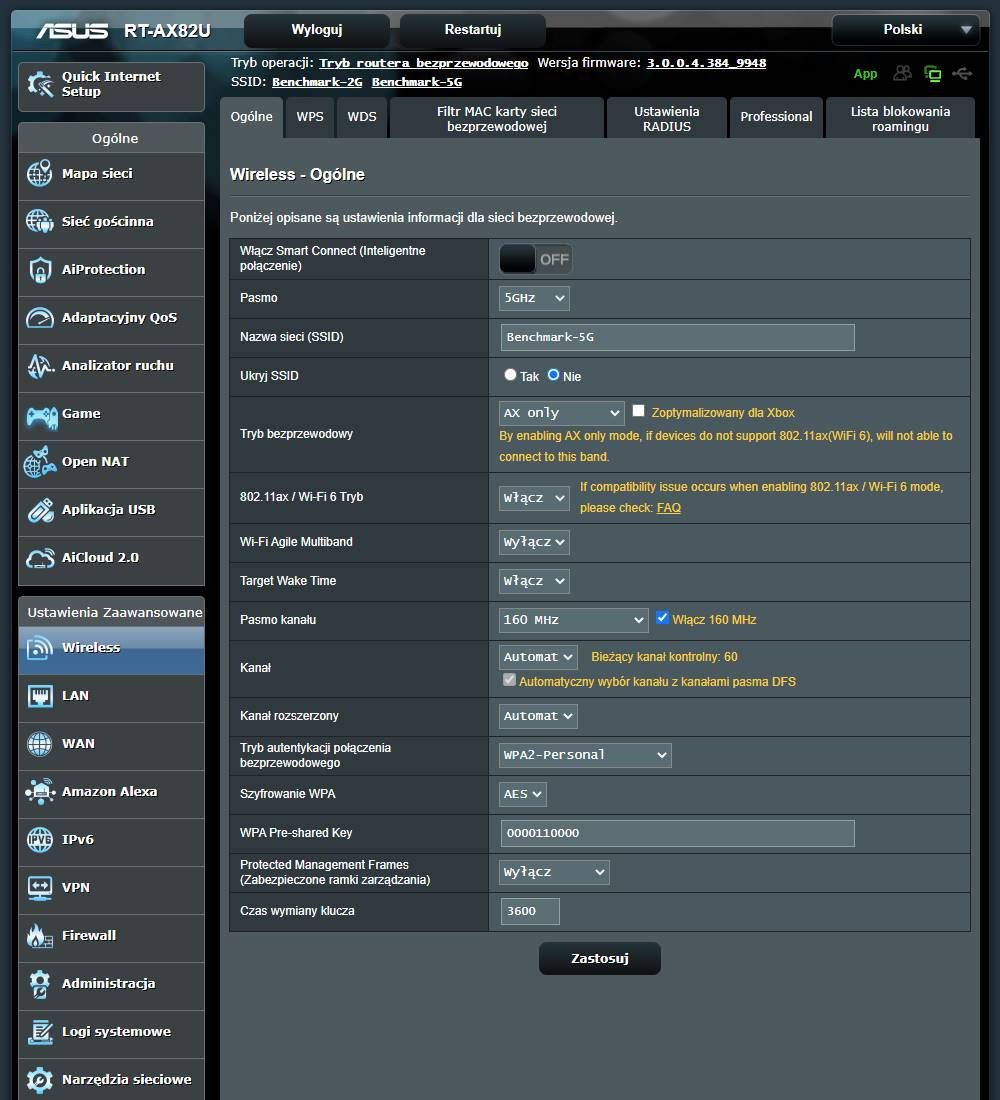Click the Firewall flame icon
Screen dimensions: 1000x1100
(39, 936)
